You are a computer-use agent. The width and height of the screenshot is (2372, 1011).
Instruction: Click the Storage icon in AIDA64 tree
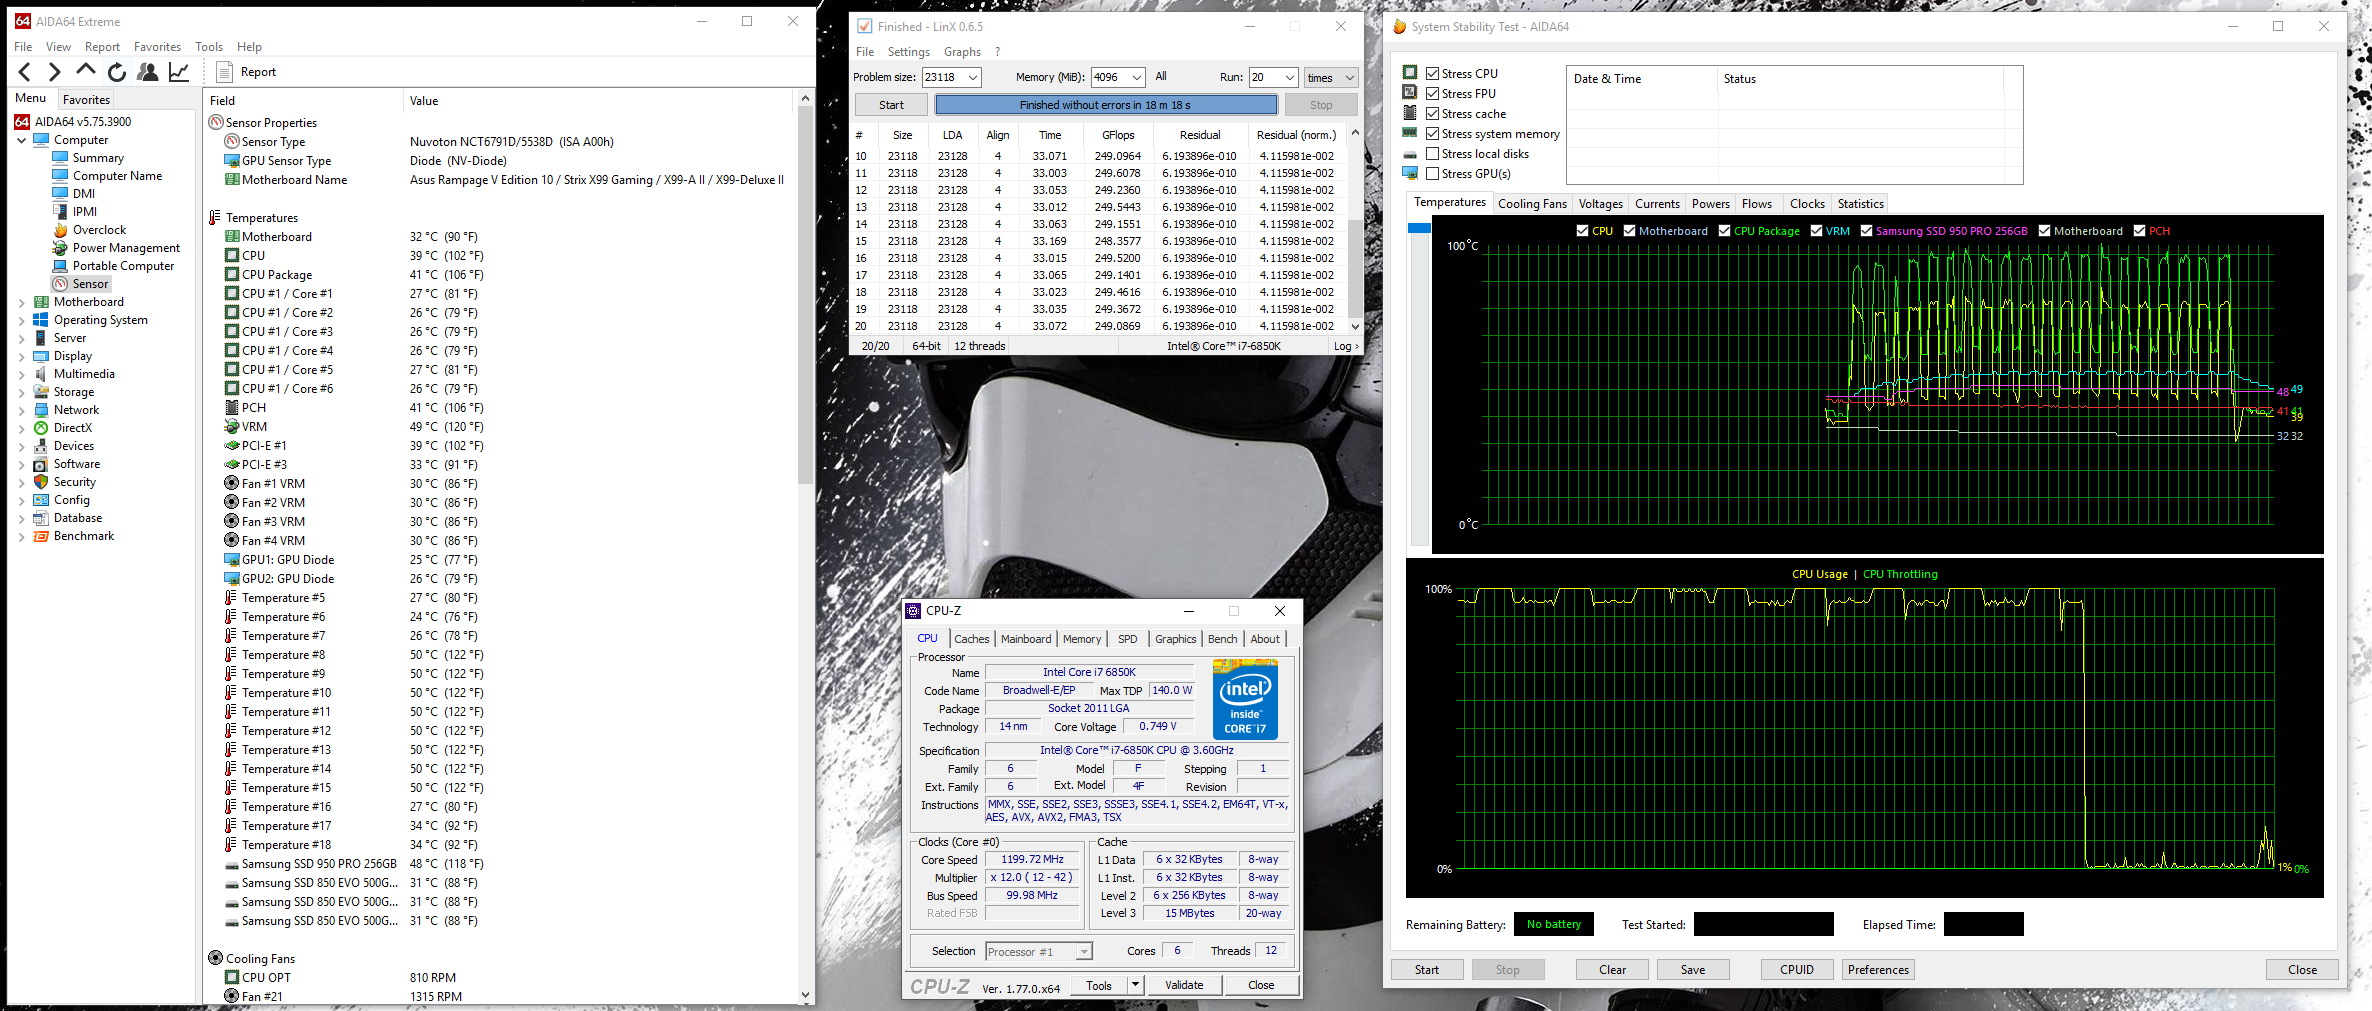click(x=41, y=392)
